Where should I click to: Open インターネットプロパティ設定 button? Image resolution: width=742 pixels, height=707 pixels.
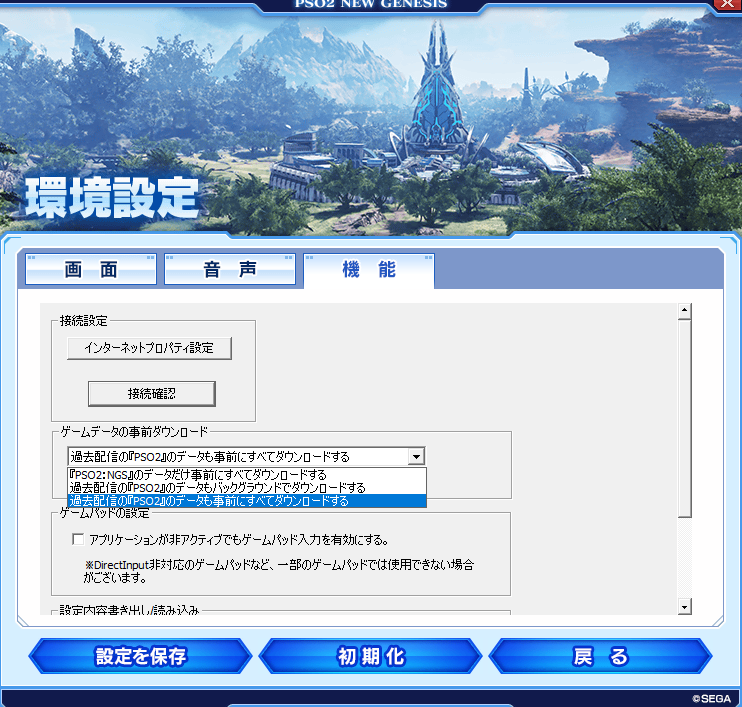coord(150,348)
